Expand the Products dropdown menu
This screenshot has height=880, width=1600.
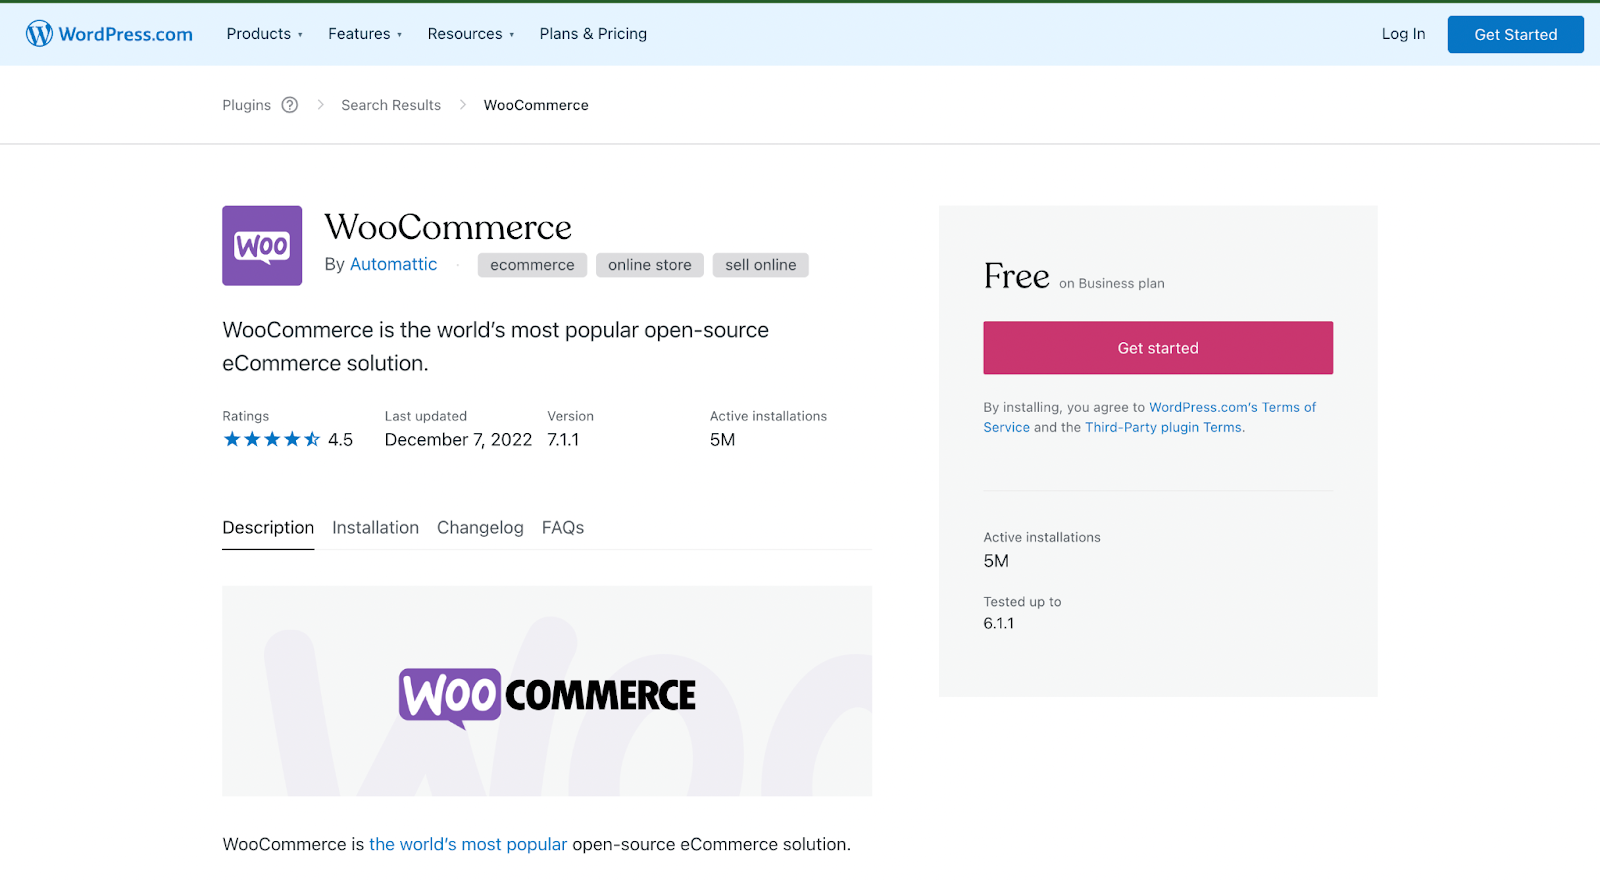point(264,34)
